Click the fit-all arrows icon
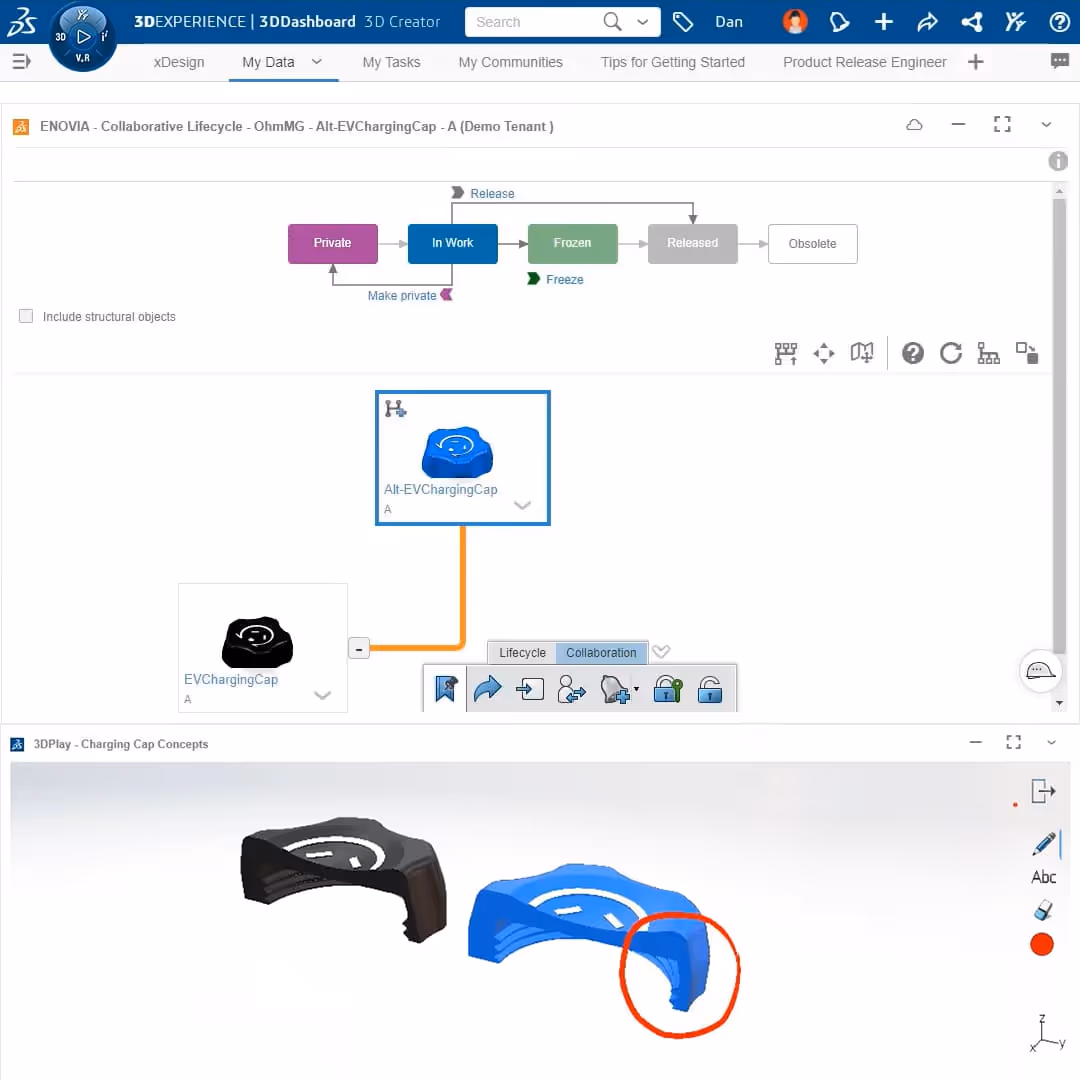The height and width of the screenshot is (1080, 1080). [x=824, y=353]
